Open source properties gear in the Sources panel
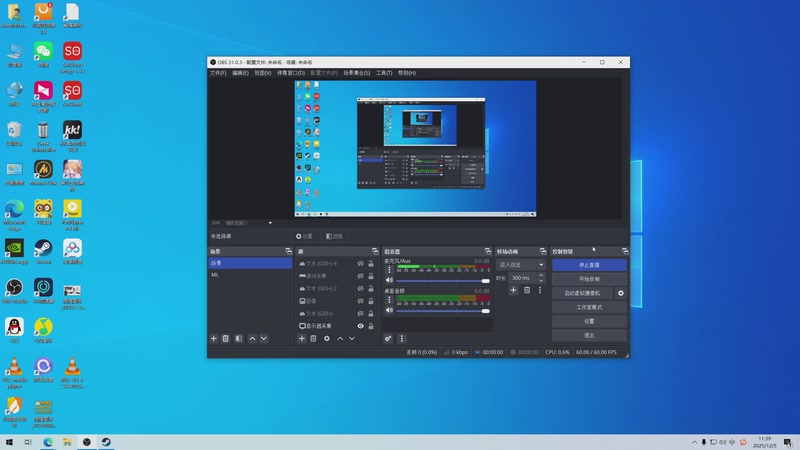Viewport: 800px width, 450px height. [x=327, y=338]
